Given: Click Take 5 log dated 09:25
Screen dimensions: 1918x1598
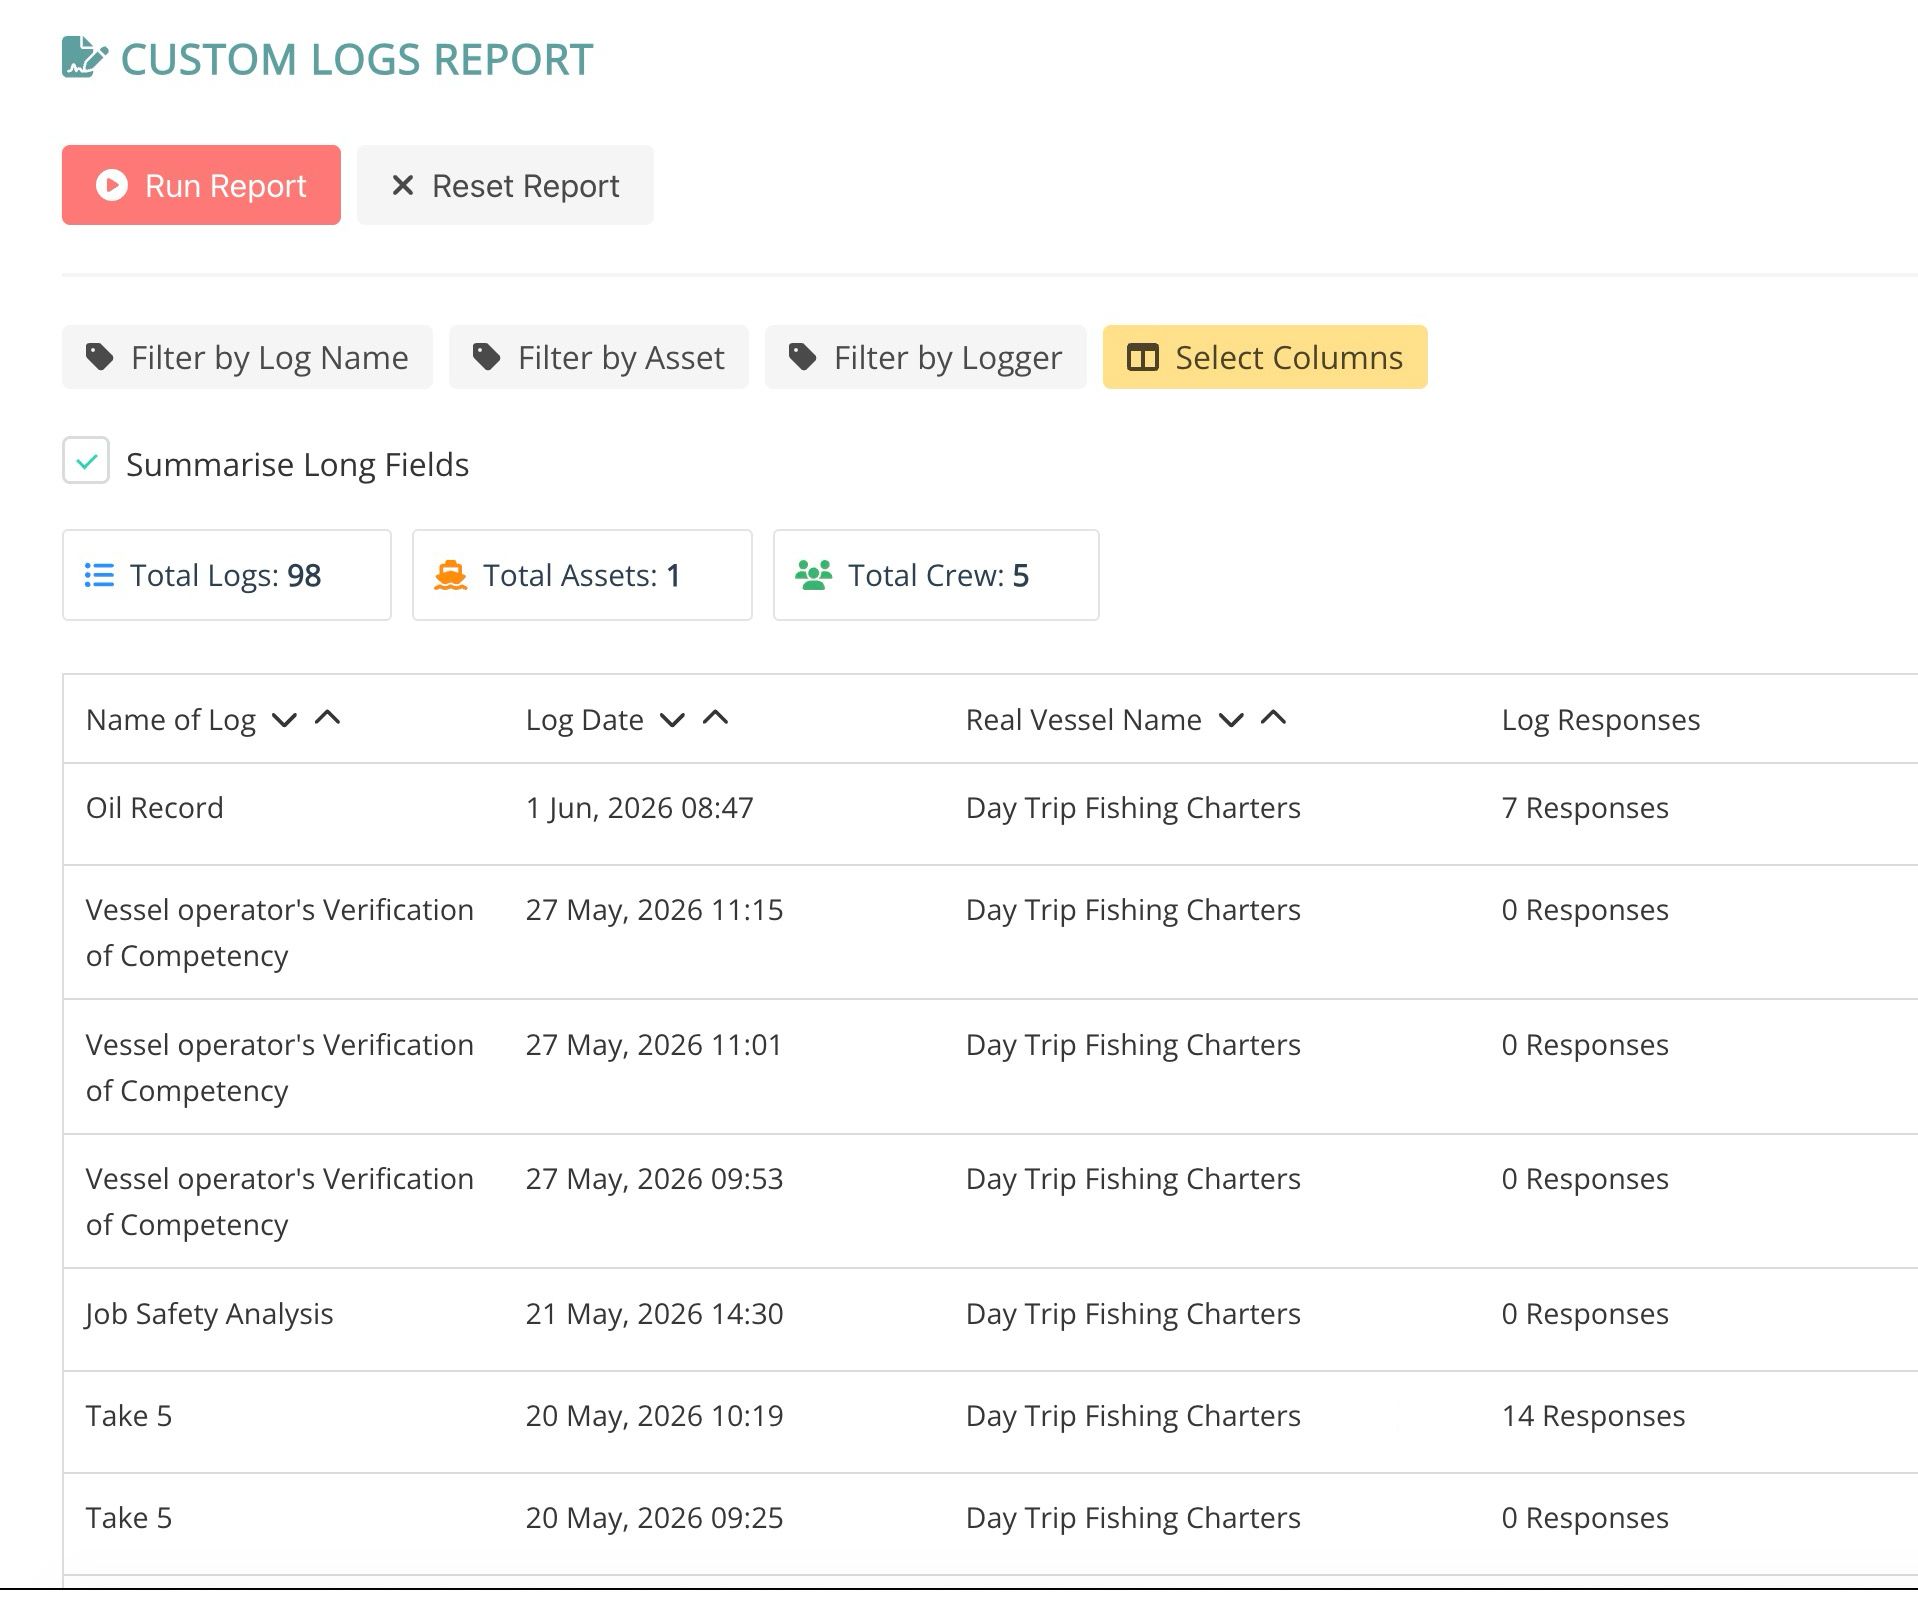Looking at the screenshot, I should (129, 1518).
